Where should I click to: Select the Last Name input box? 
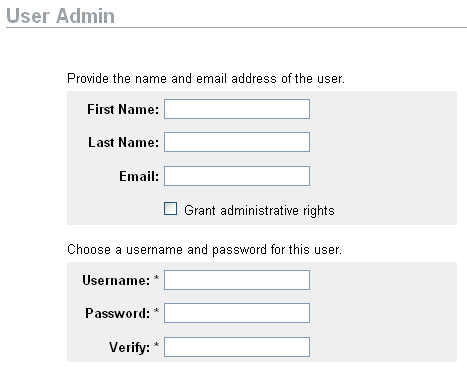tap(237, 142)
